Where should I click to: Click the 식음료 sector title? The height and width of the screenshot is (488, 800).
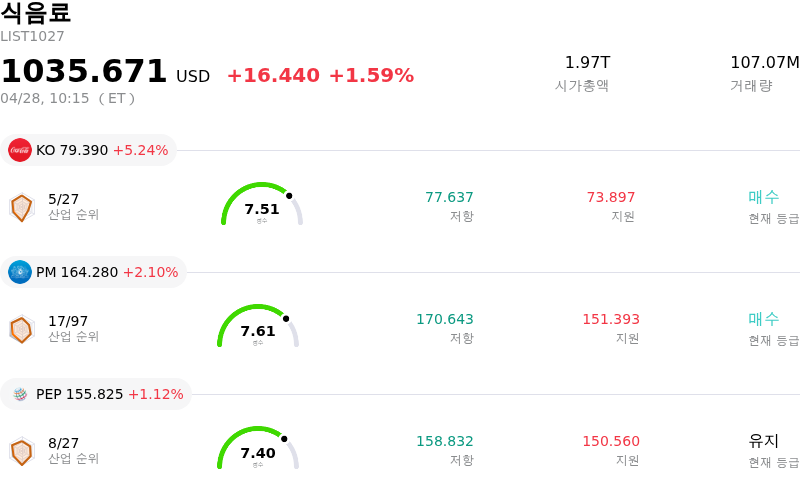coord(36,13)
